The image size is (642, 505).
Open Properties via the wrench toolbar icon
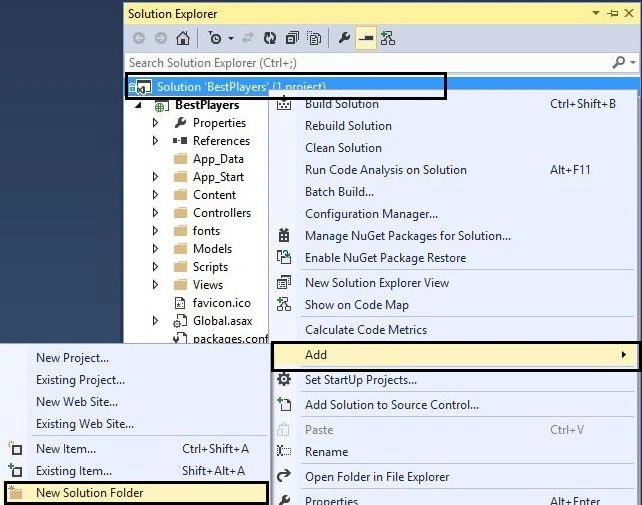(344, 38)
